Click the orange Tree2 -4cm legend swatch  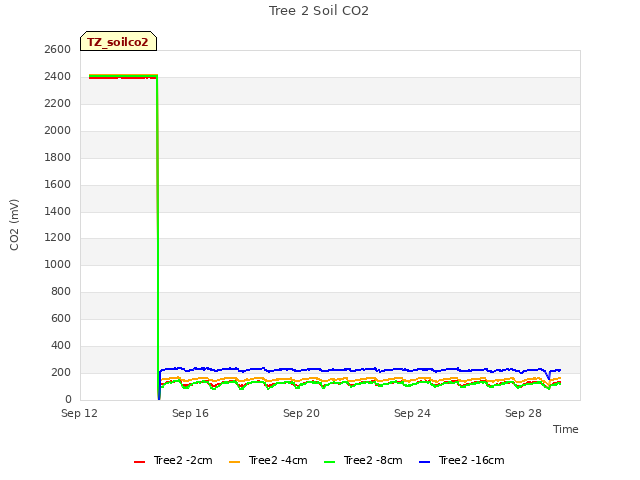pos(234,462)
